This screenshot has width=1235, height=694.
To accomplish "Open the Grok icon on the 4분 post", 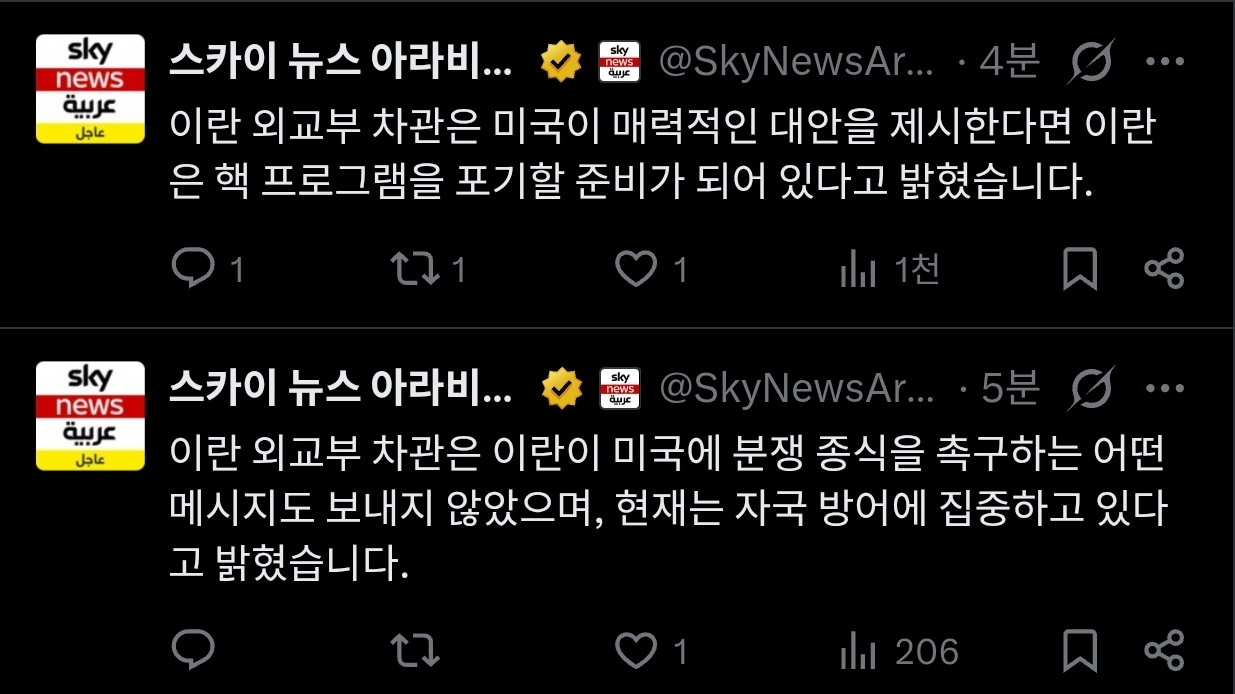I will [1091, 63].
